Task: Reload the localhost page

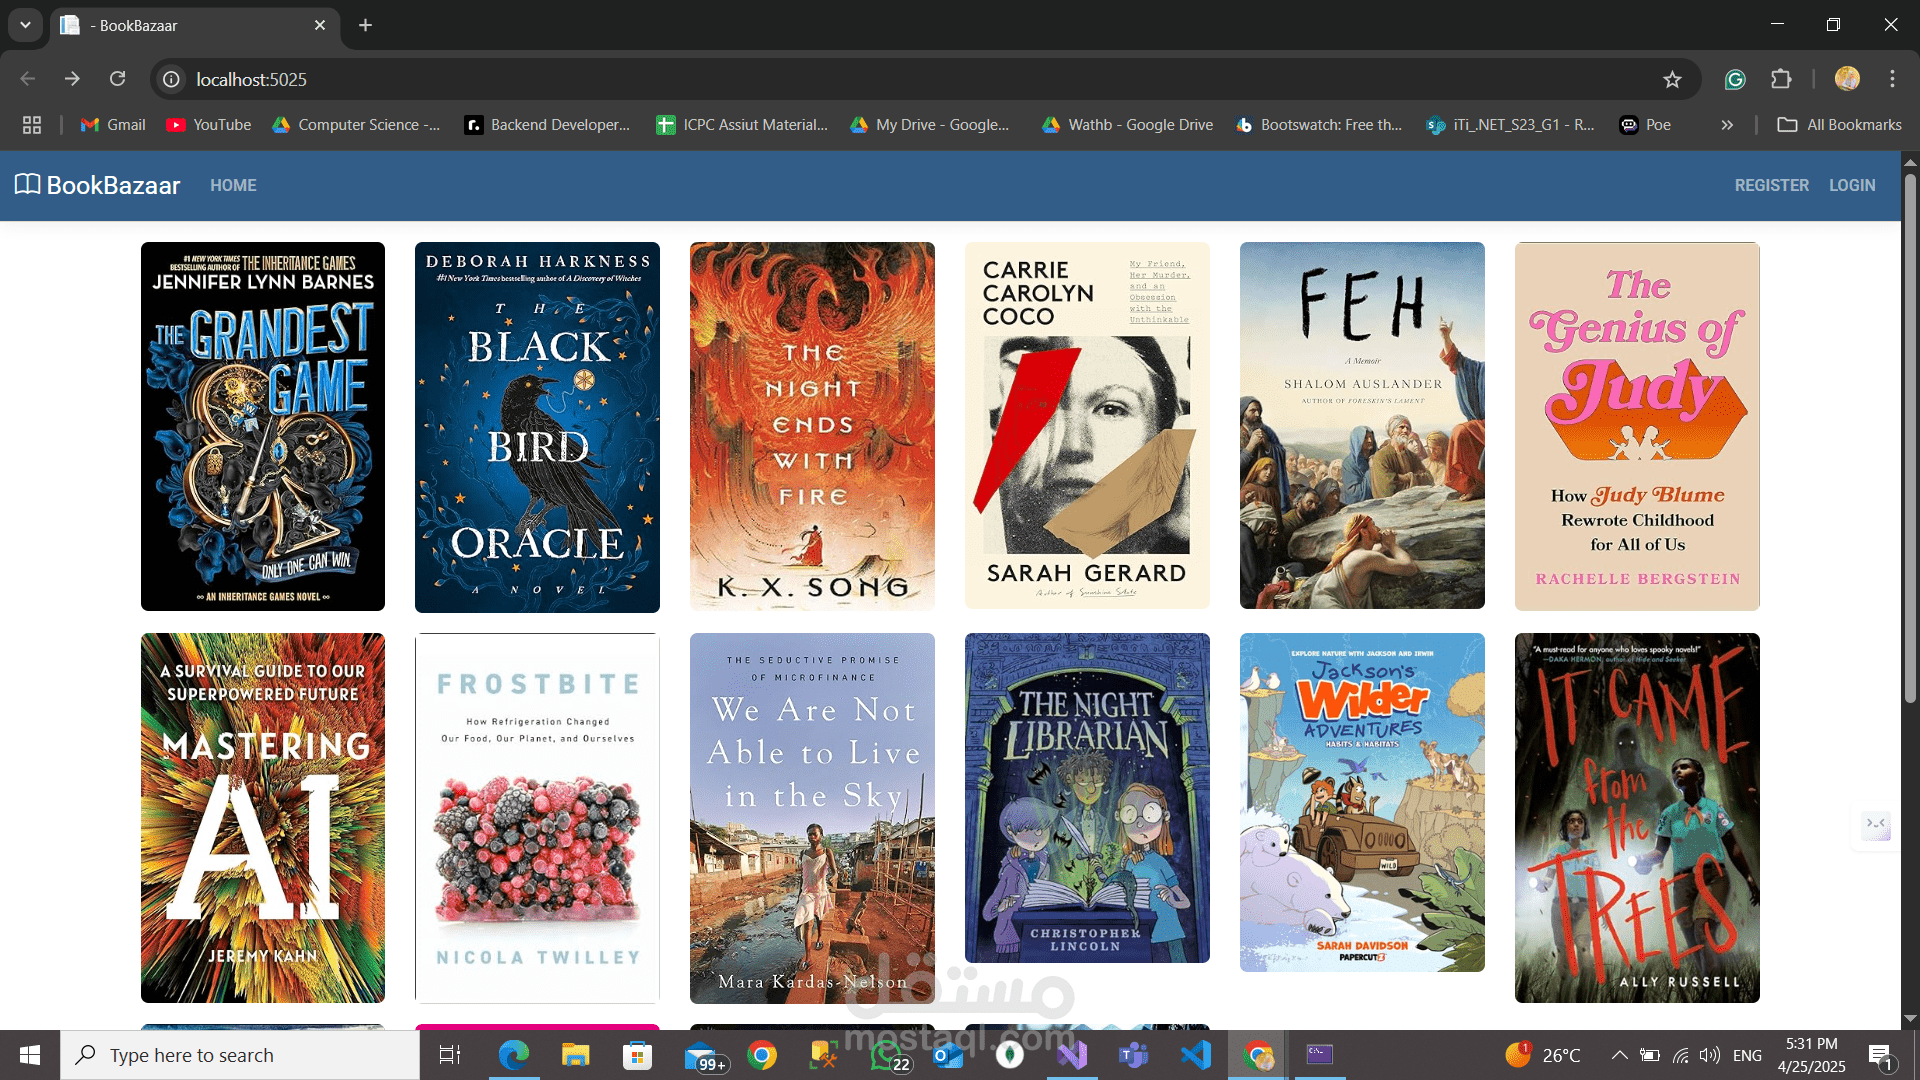Action: click(x=117, y=79)
